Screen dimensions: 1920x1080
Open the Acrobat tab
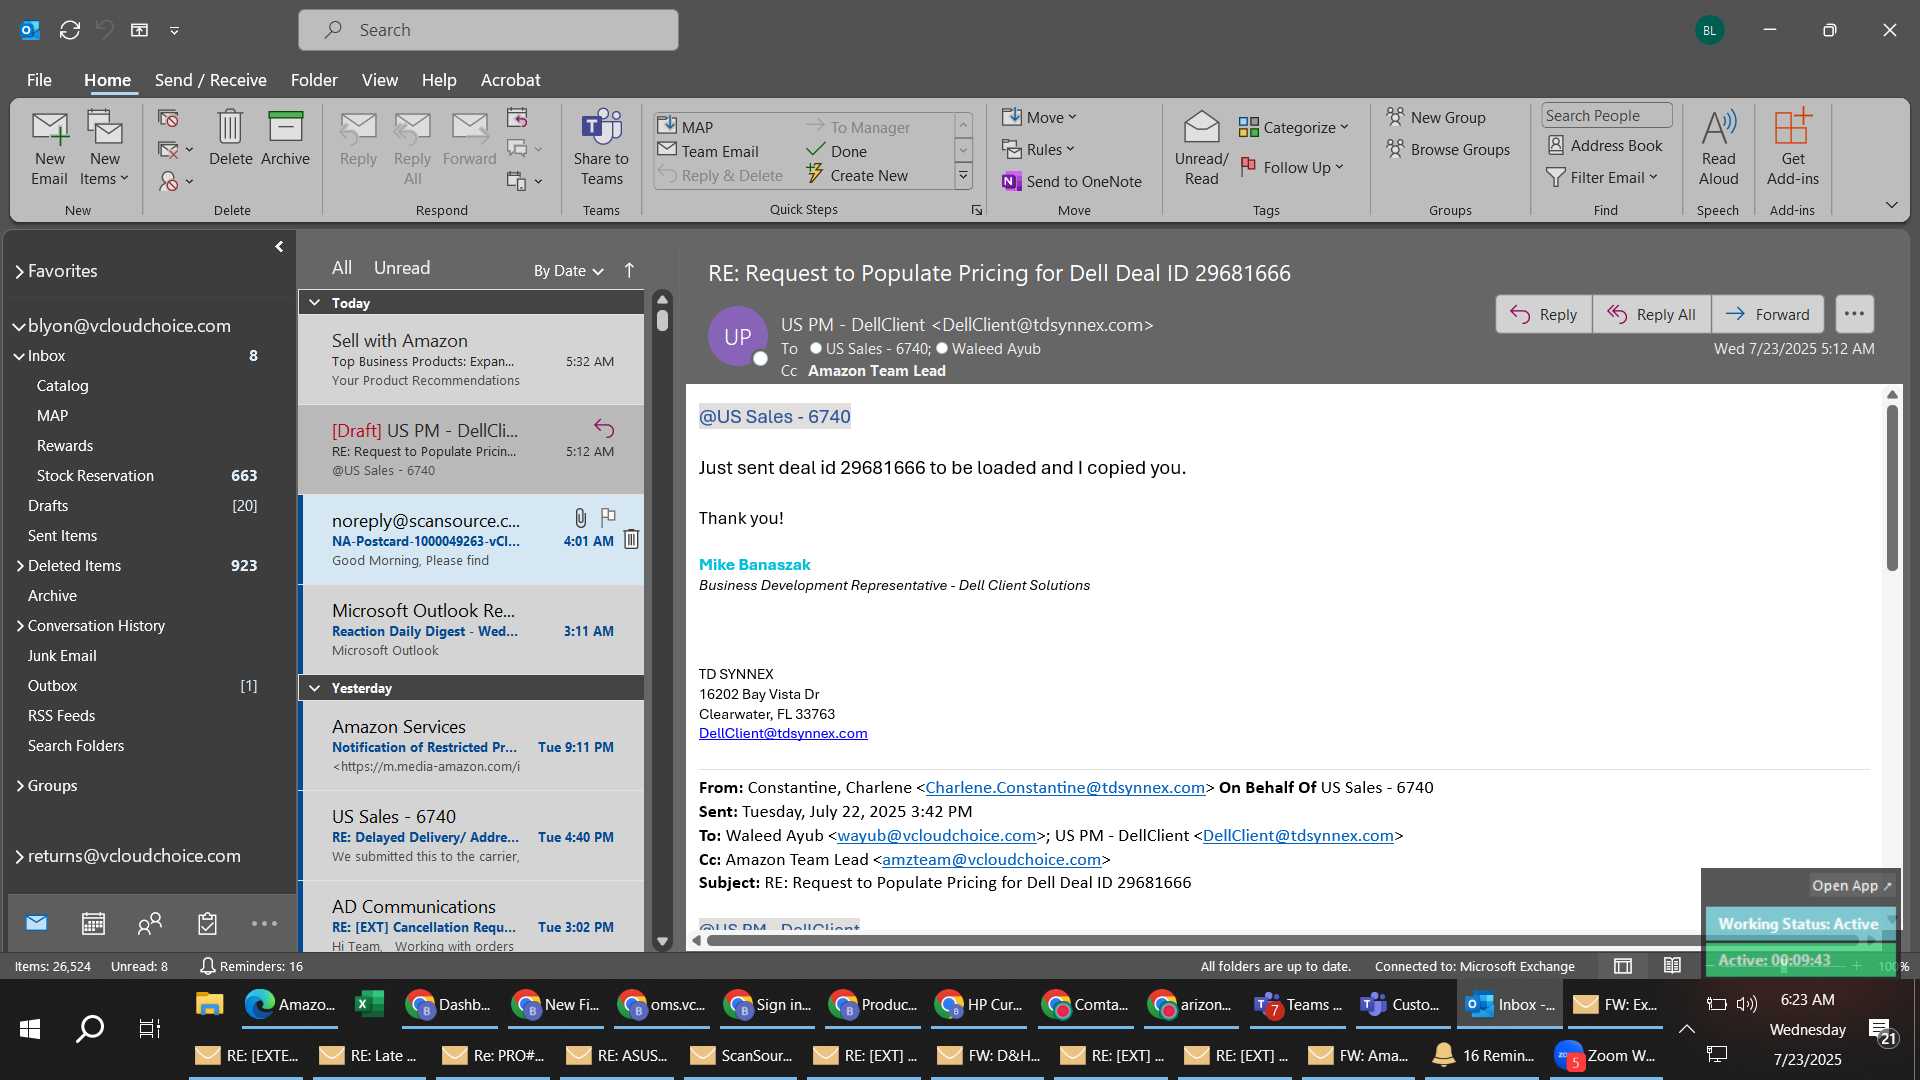[x=510, y=80]
